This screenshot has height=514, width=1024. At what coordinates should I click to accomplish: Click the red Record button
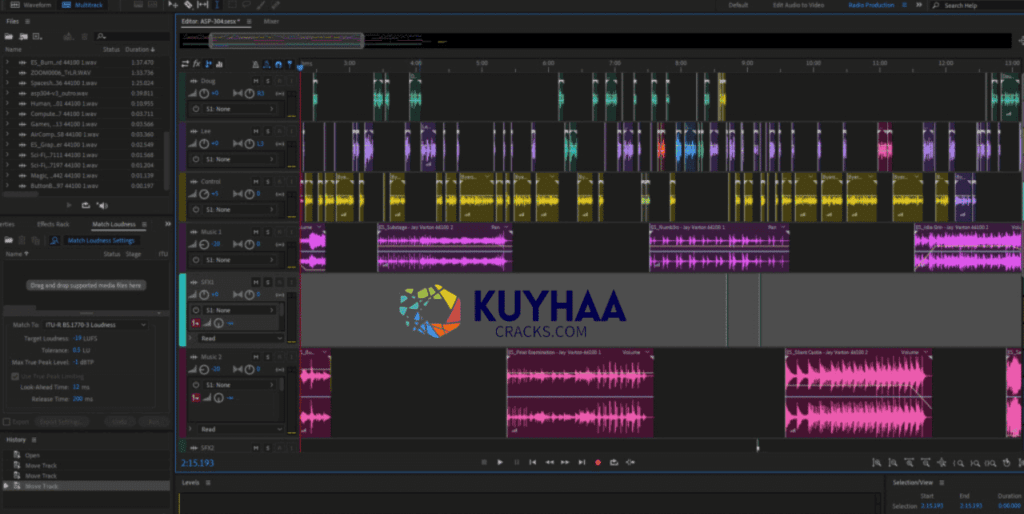(598, 462)
